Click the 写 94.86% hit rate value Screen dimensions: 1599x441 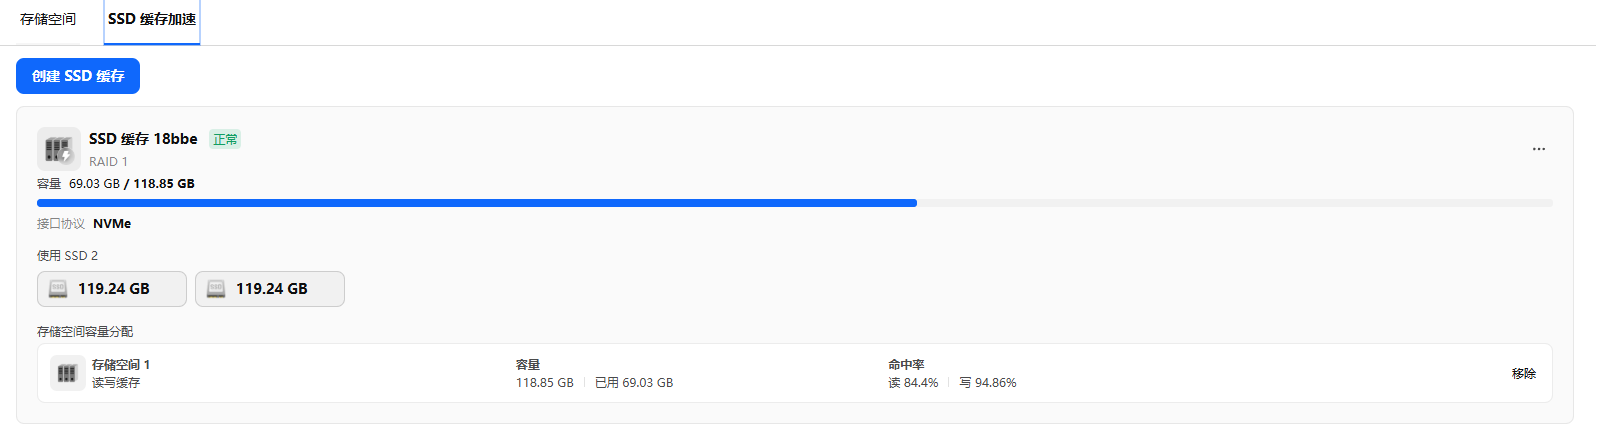[x=988, y=383]
